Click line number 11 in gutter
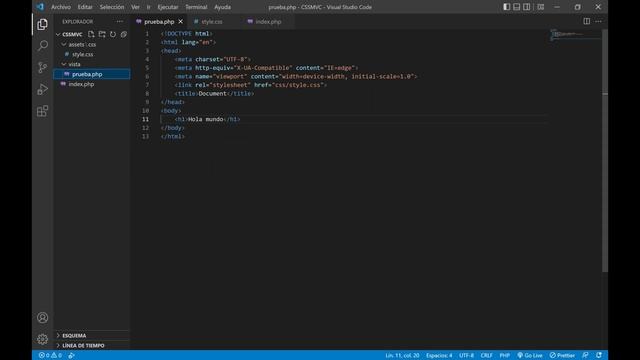This screenshot has height=360, width=640. 145,119
